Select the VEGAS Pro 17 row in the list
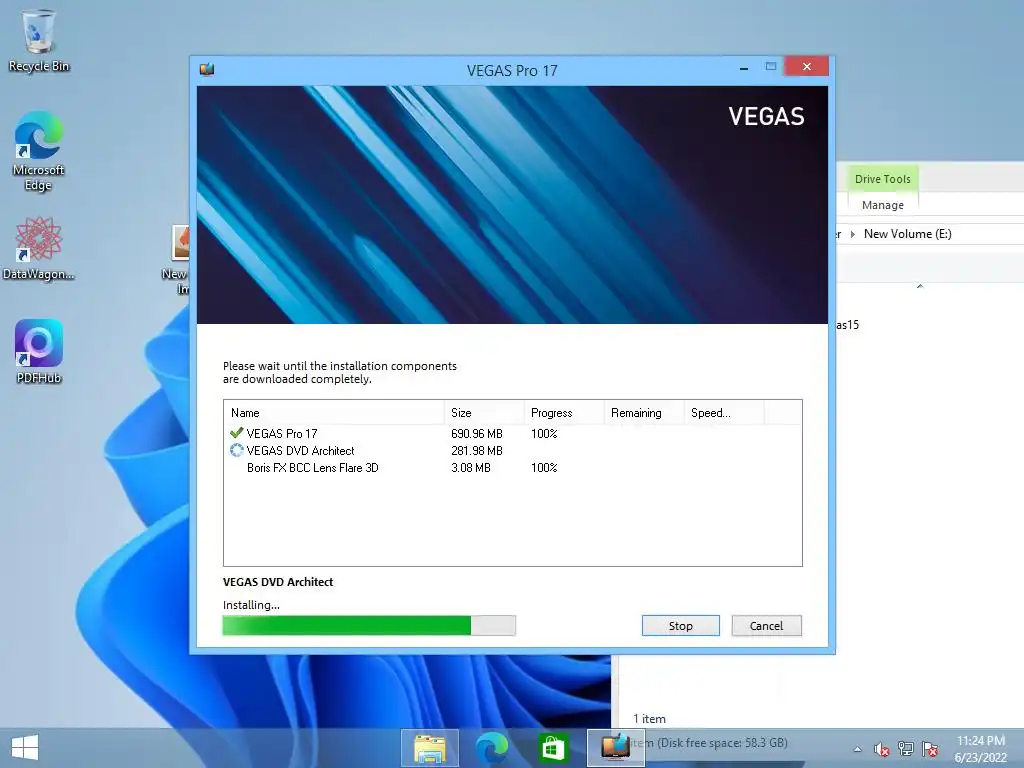1024x768 pixels. tap(513, 434)
